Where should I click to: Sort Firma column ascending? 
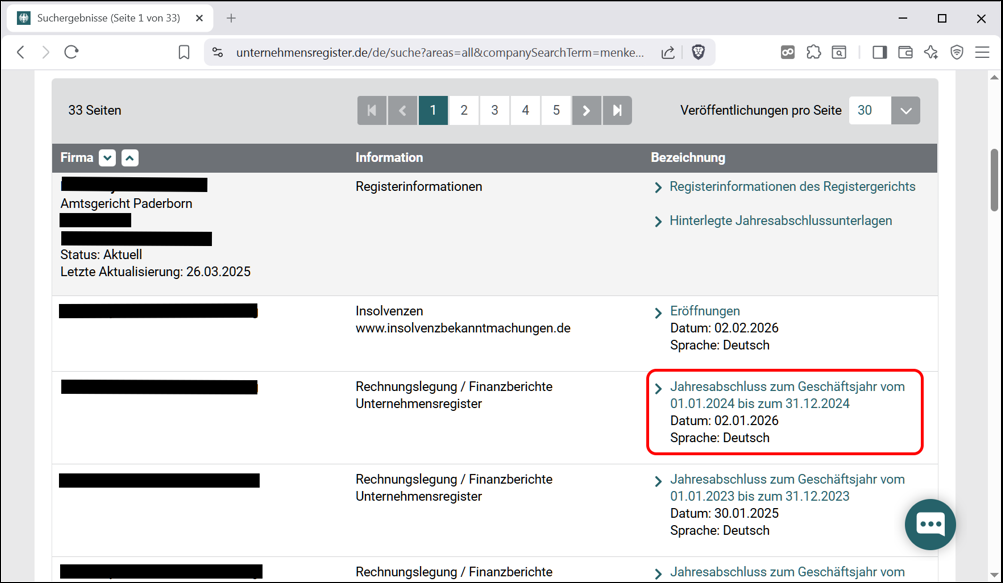(x=130, y=158)
